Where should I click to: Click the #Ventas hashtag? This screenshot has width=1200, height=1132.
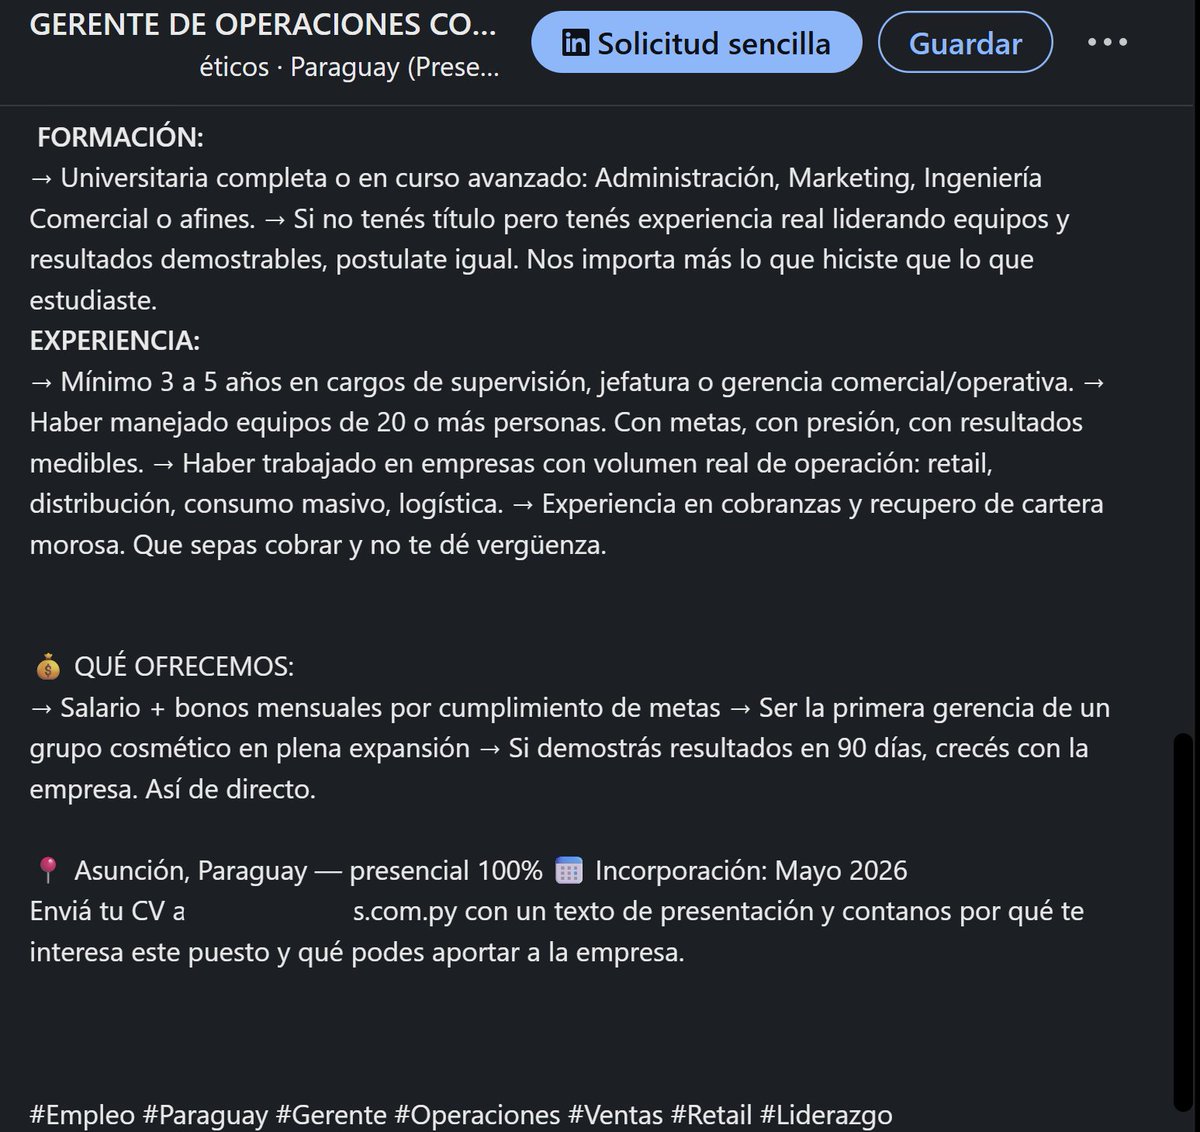[x=615, y=1114]
